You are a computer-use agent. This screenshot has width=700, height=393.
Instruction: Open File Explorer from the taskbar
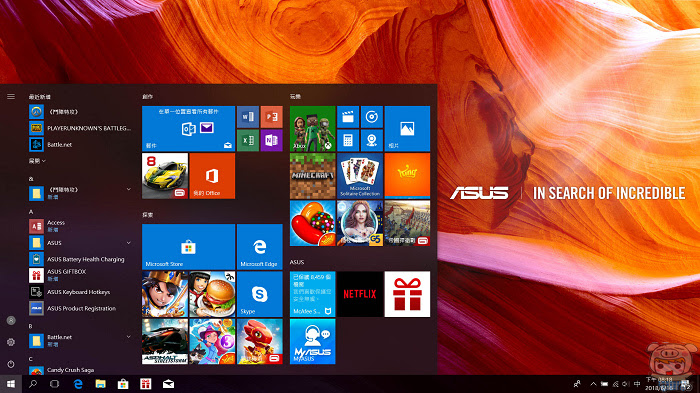click(x=100, y=384)
